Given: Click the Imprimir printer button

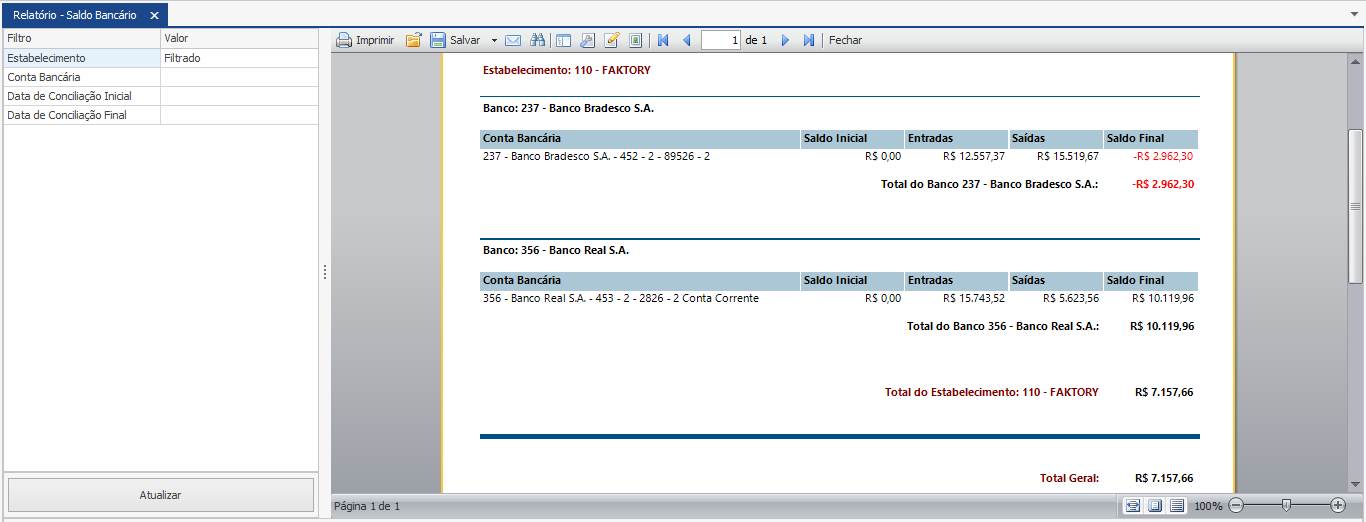Looking at the screenshot, I should click(365, 40).
